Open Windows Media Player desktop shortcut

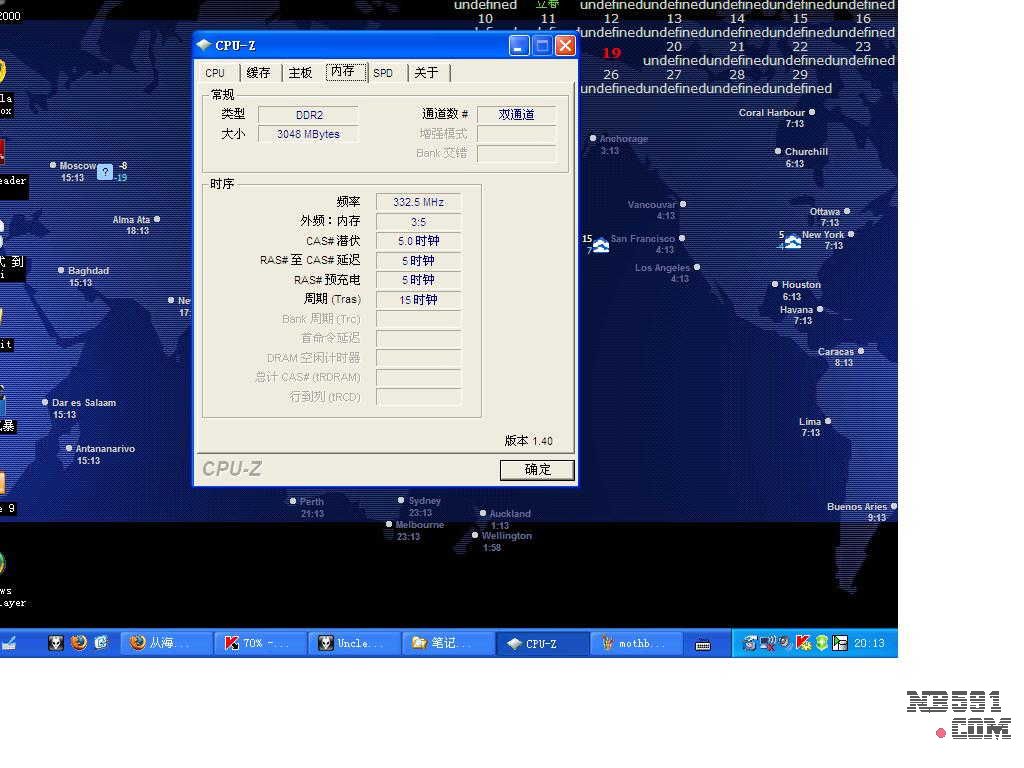pyautogui.click(x=2, y=565)
